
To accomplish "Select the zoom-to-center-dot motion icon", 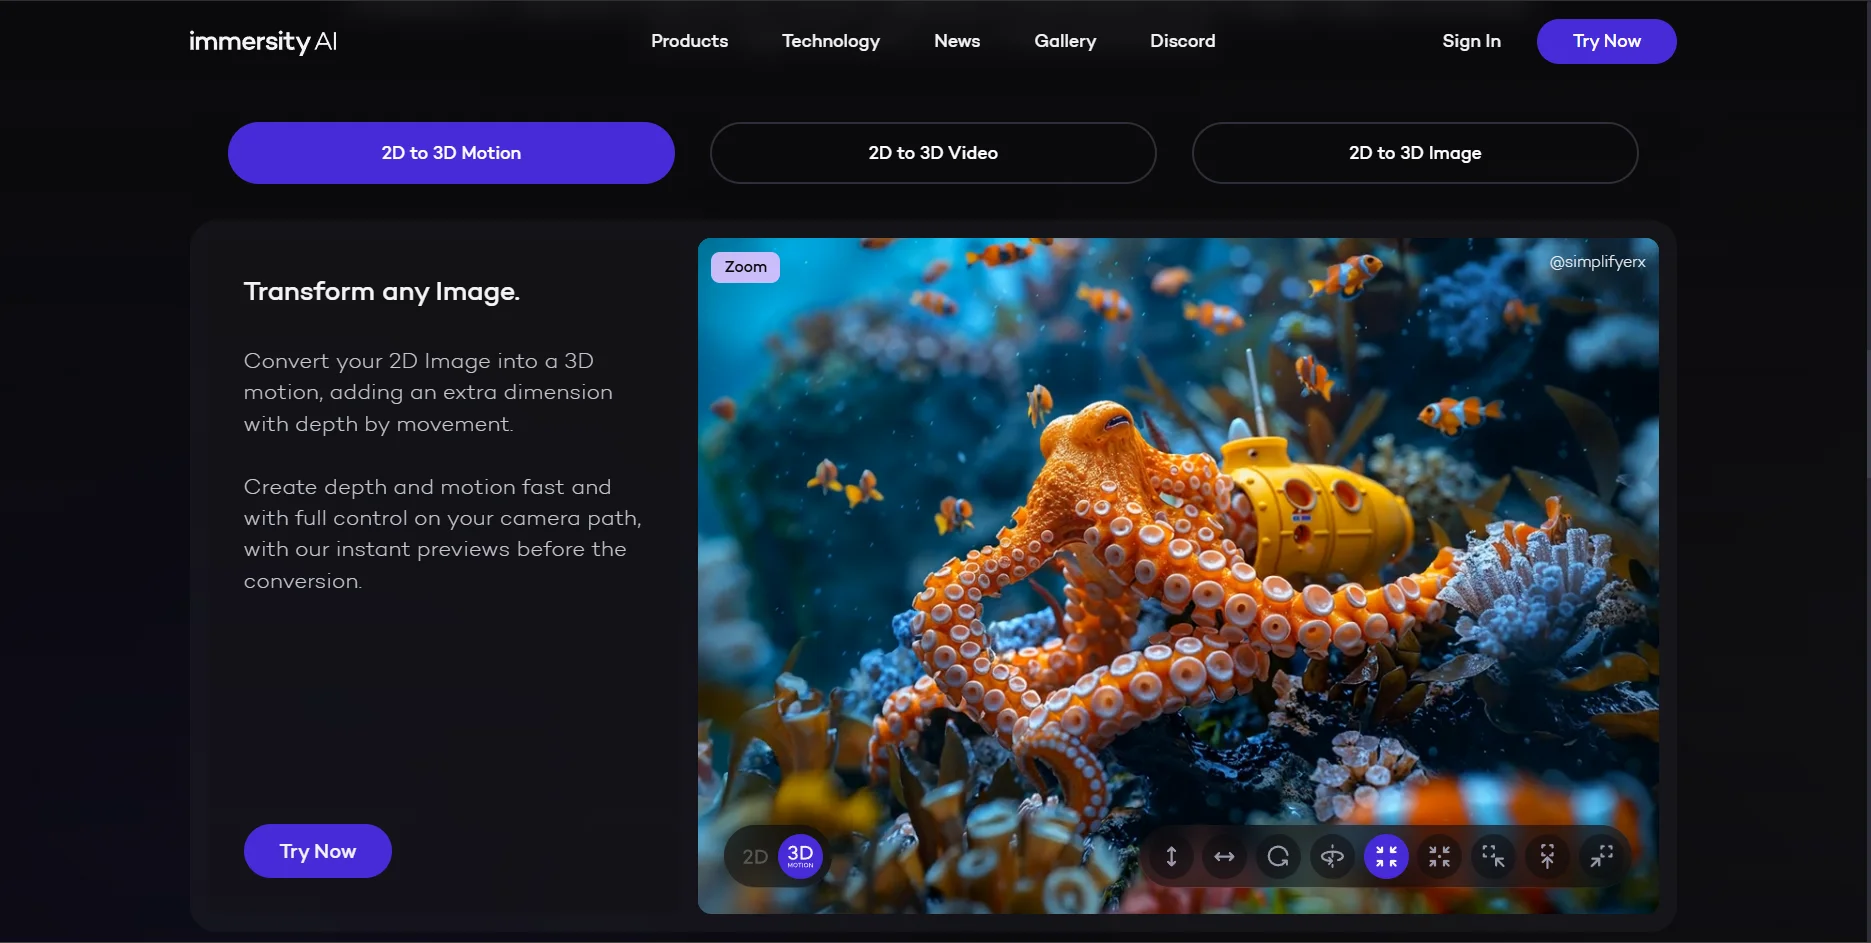I will click(x=1440, y=857).
